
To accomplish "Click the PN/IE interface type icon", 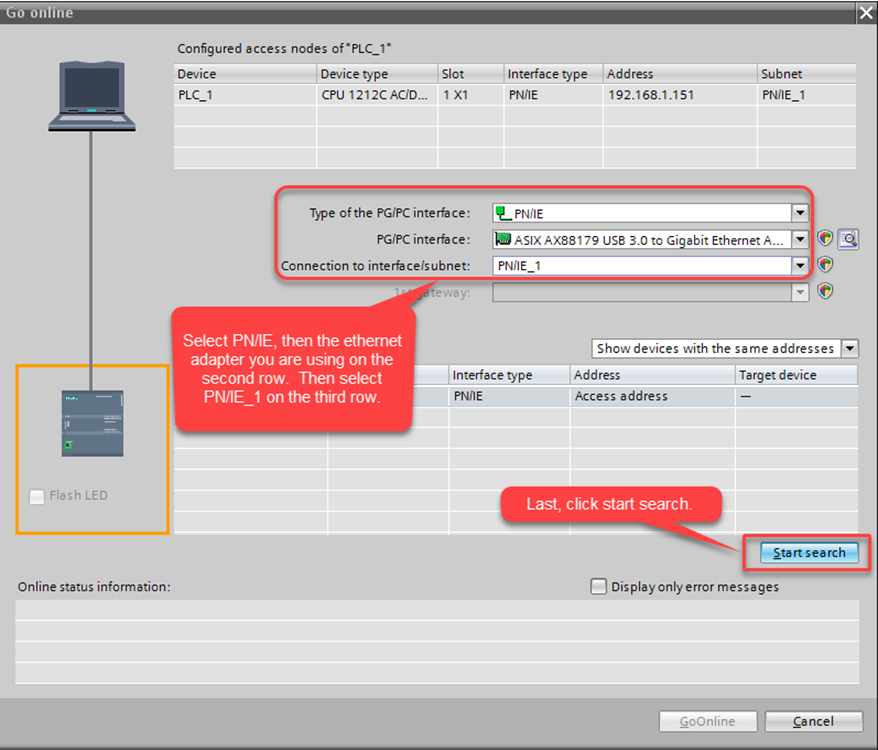I will [x=500, y=212].
